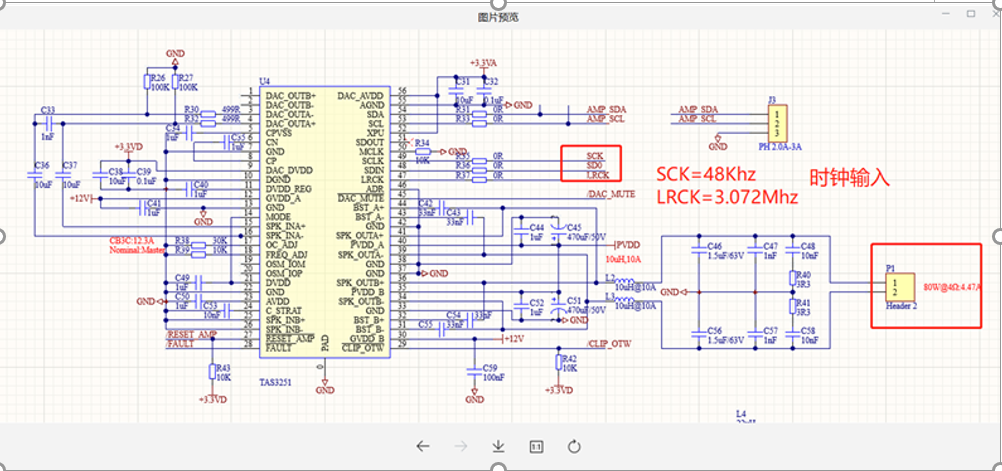Download the previewed schematic image
1002x471 pixels.
[498, 447]
